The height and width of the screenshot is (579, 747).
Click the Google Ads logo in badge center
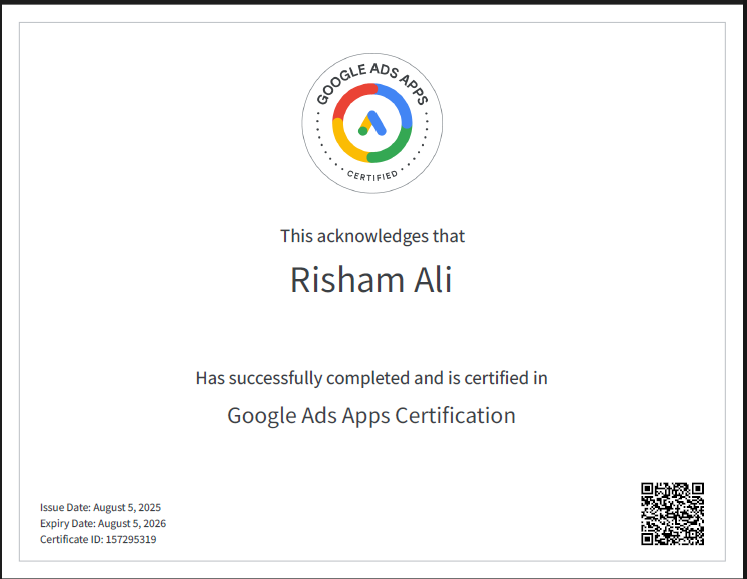coord(372,123)
